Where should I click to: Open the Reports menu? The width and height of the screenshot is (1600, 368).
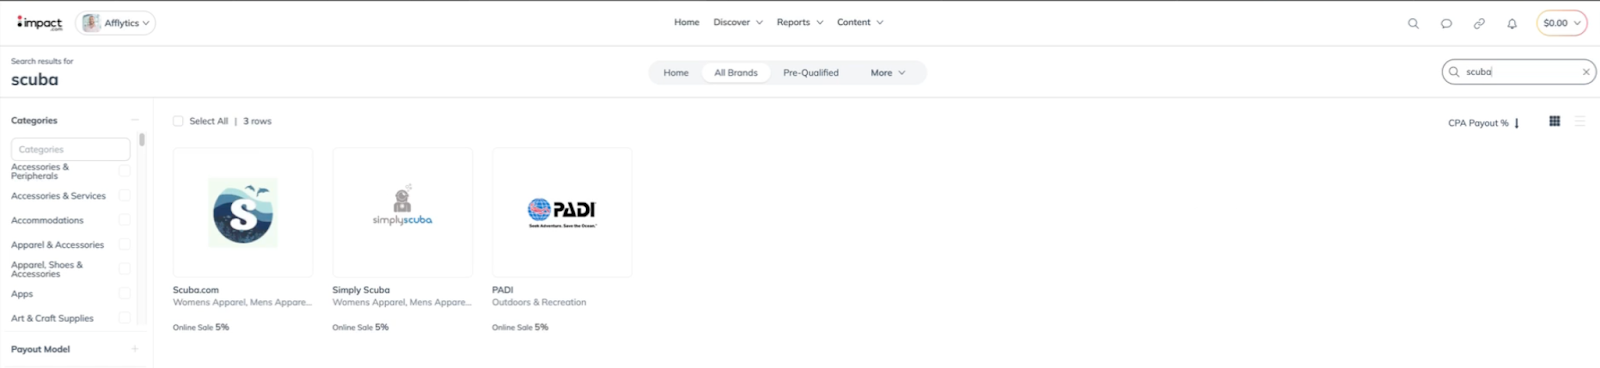click(799, 22)
